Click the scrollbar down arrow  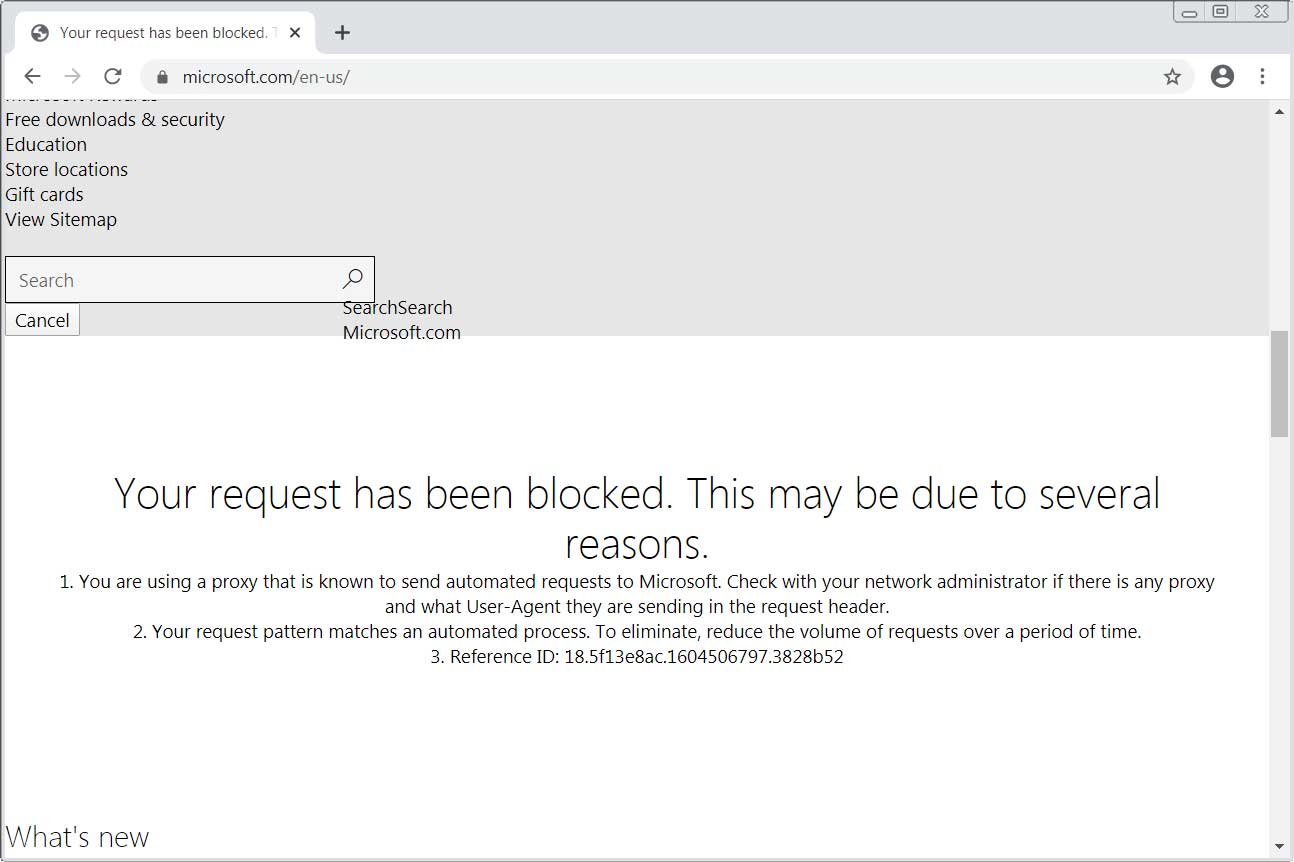pyautogui.click(x=1279, y=846)
